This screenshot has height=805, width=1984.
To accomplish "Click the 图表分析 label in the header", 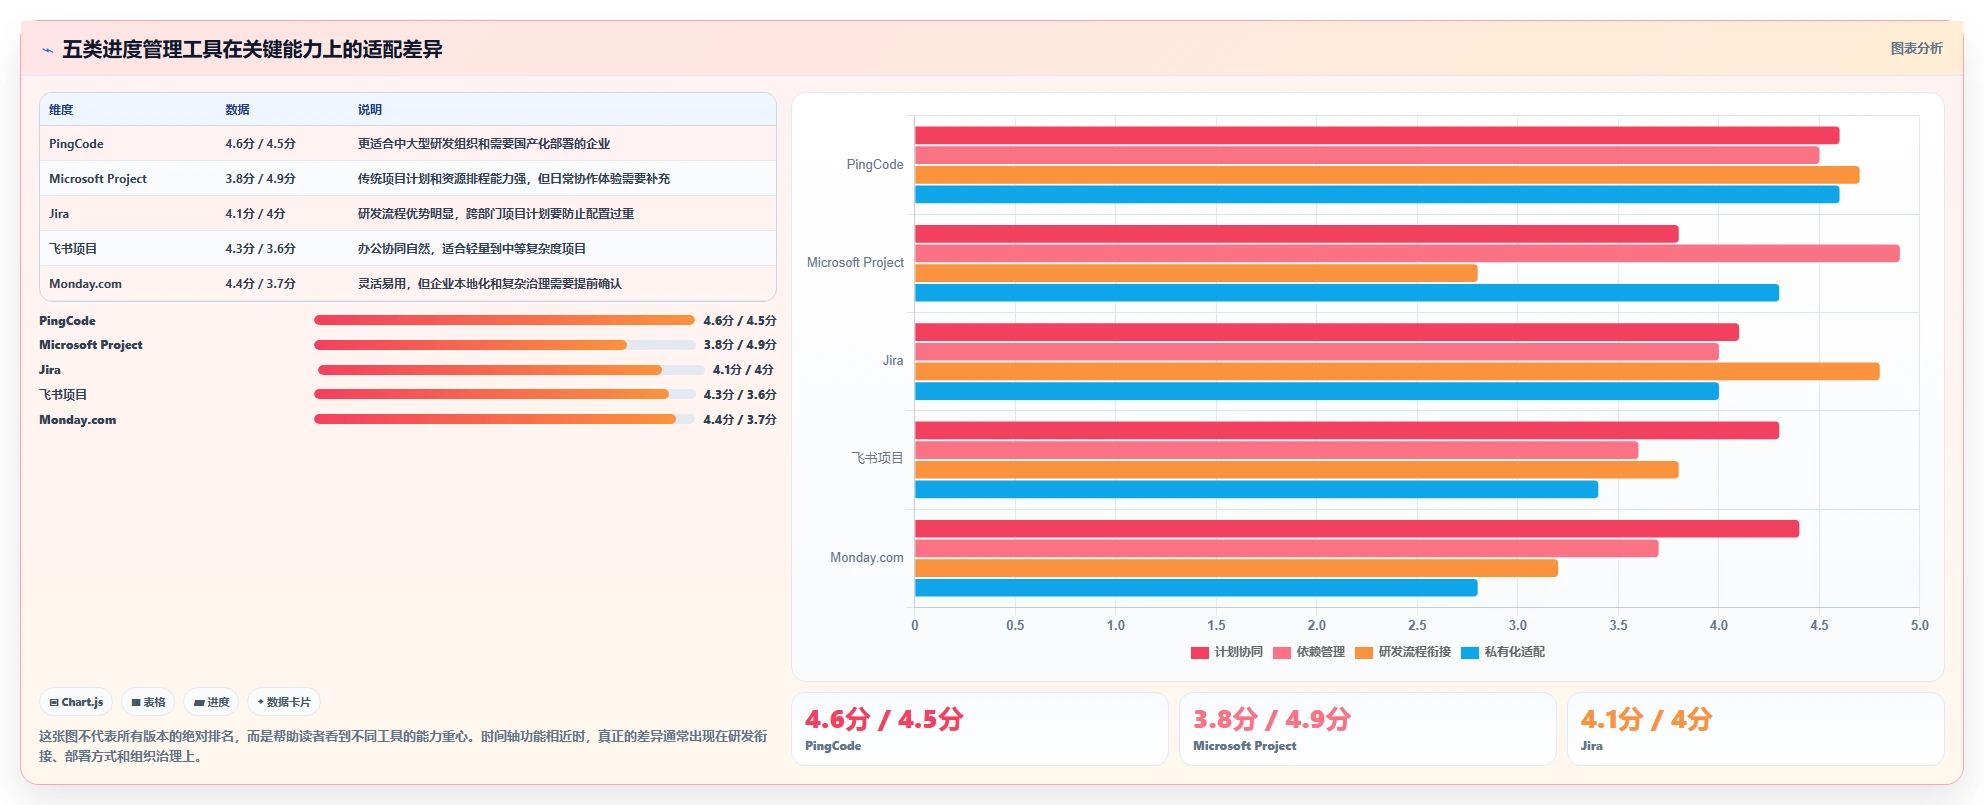I will tap(1916, 48).
